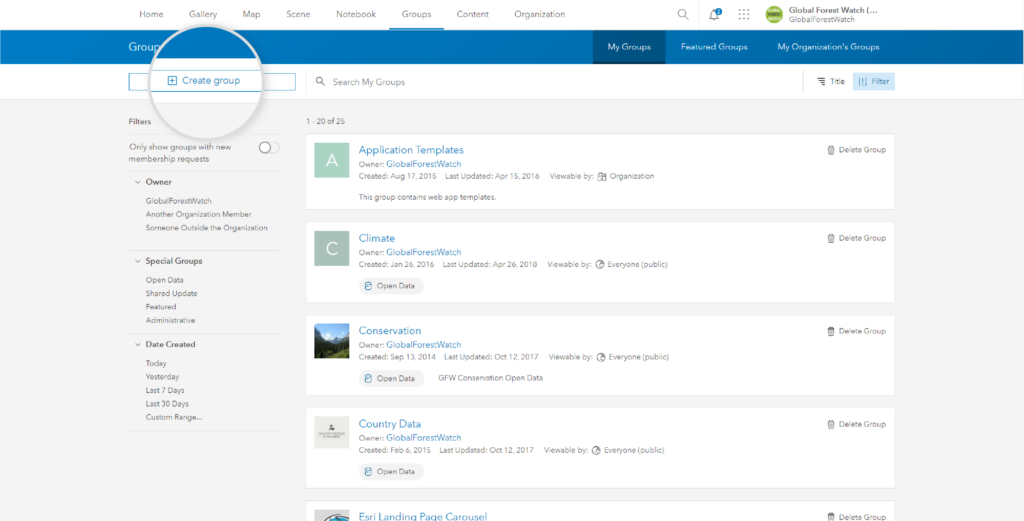Filter by Someone Outside the Organization
Image resolution: width=1024 pixels, height=521 pixels.
click(x=206, y=228)
